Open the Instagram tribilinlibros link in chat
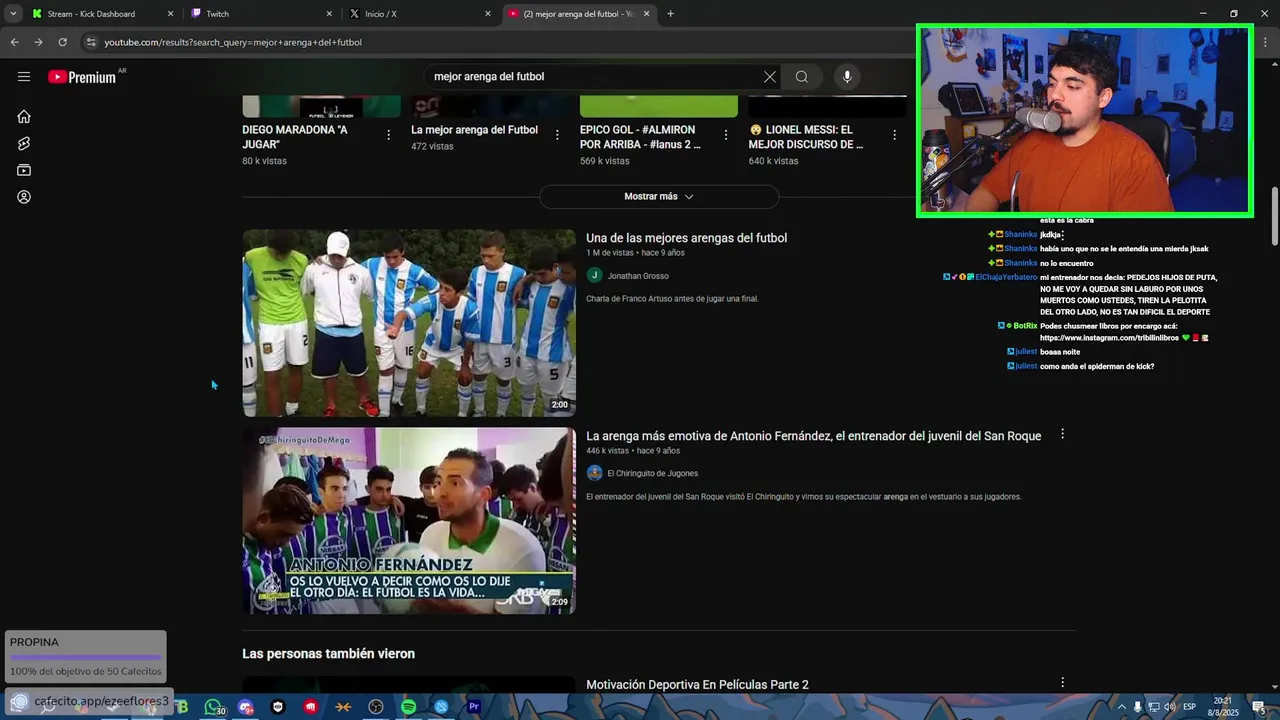 (1109, 338)
